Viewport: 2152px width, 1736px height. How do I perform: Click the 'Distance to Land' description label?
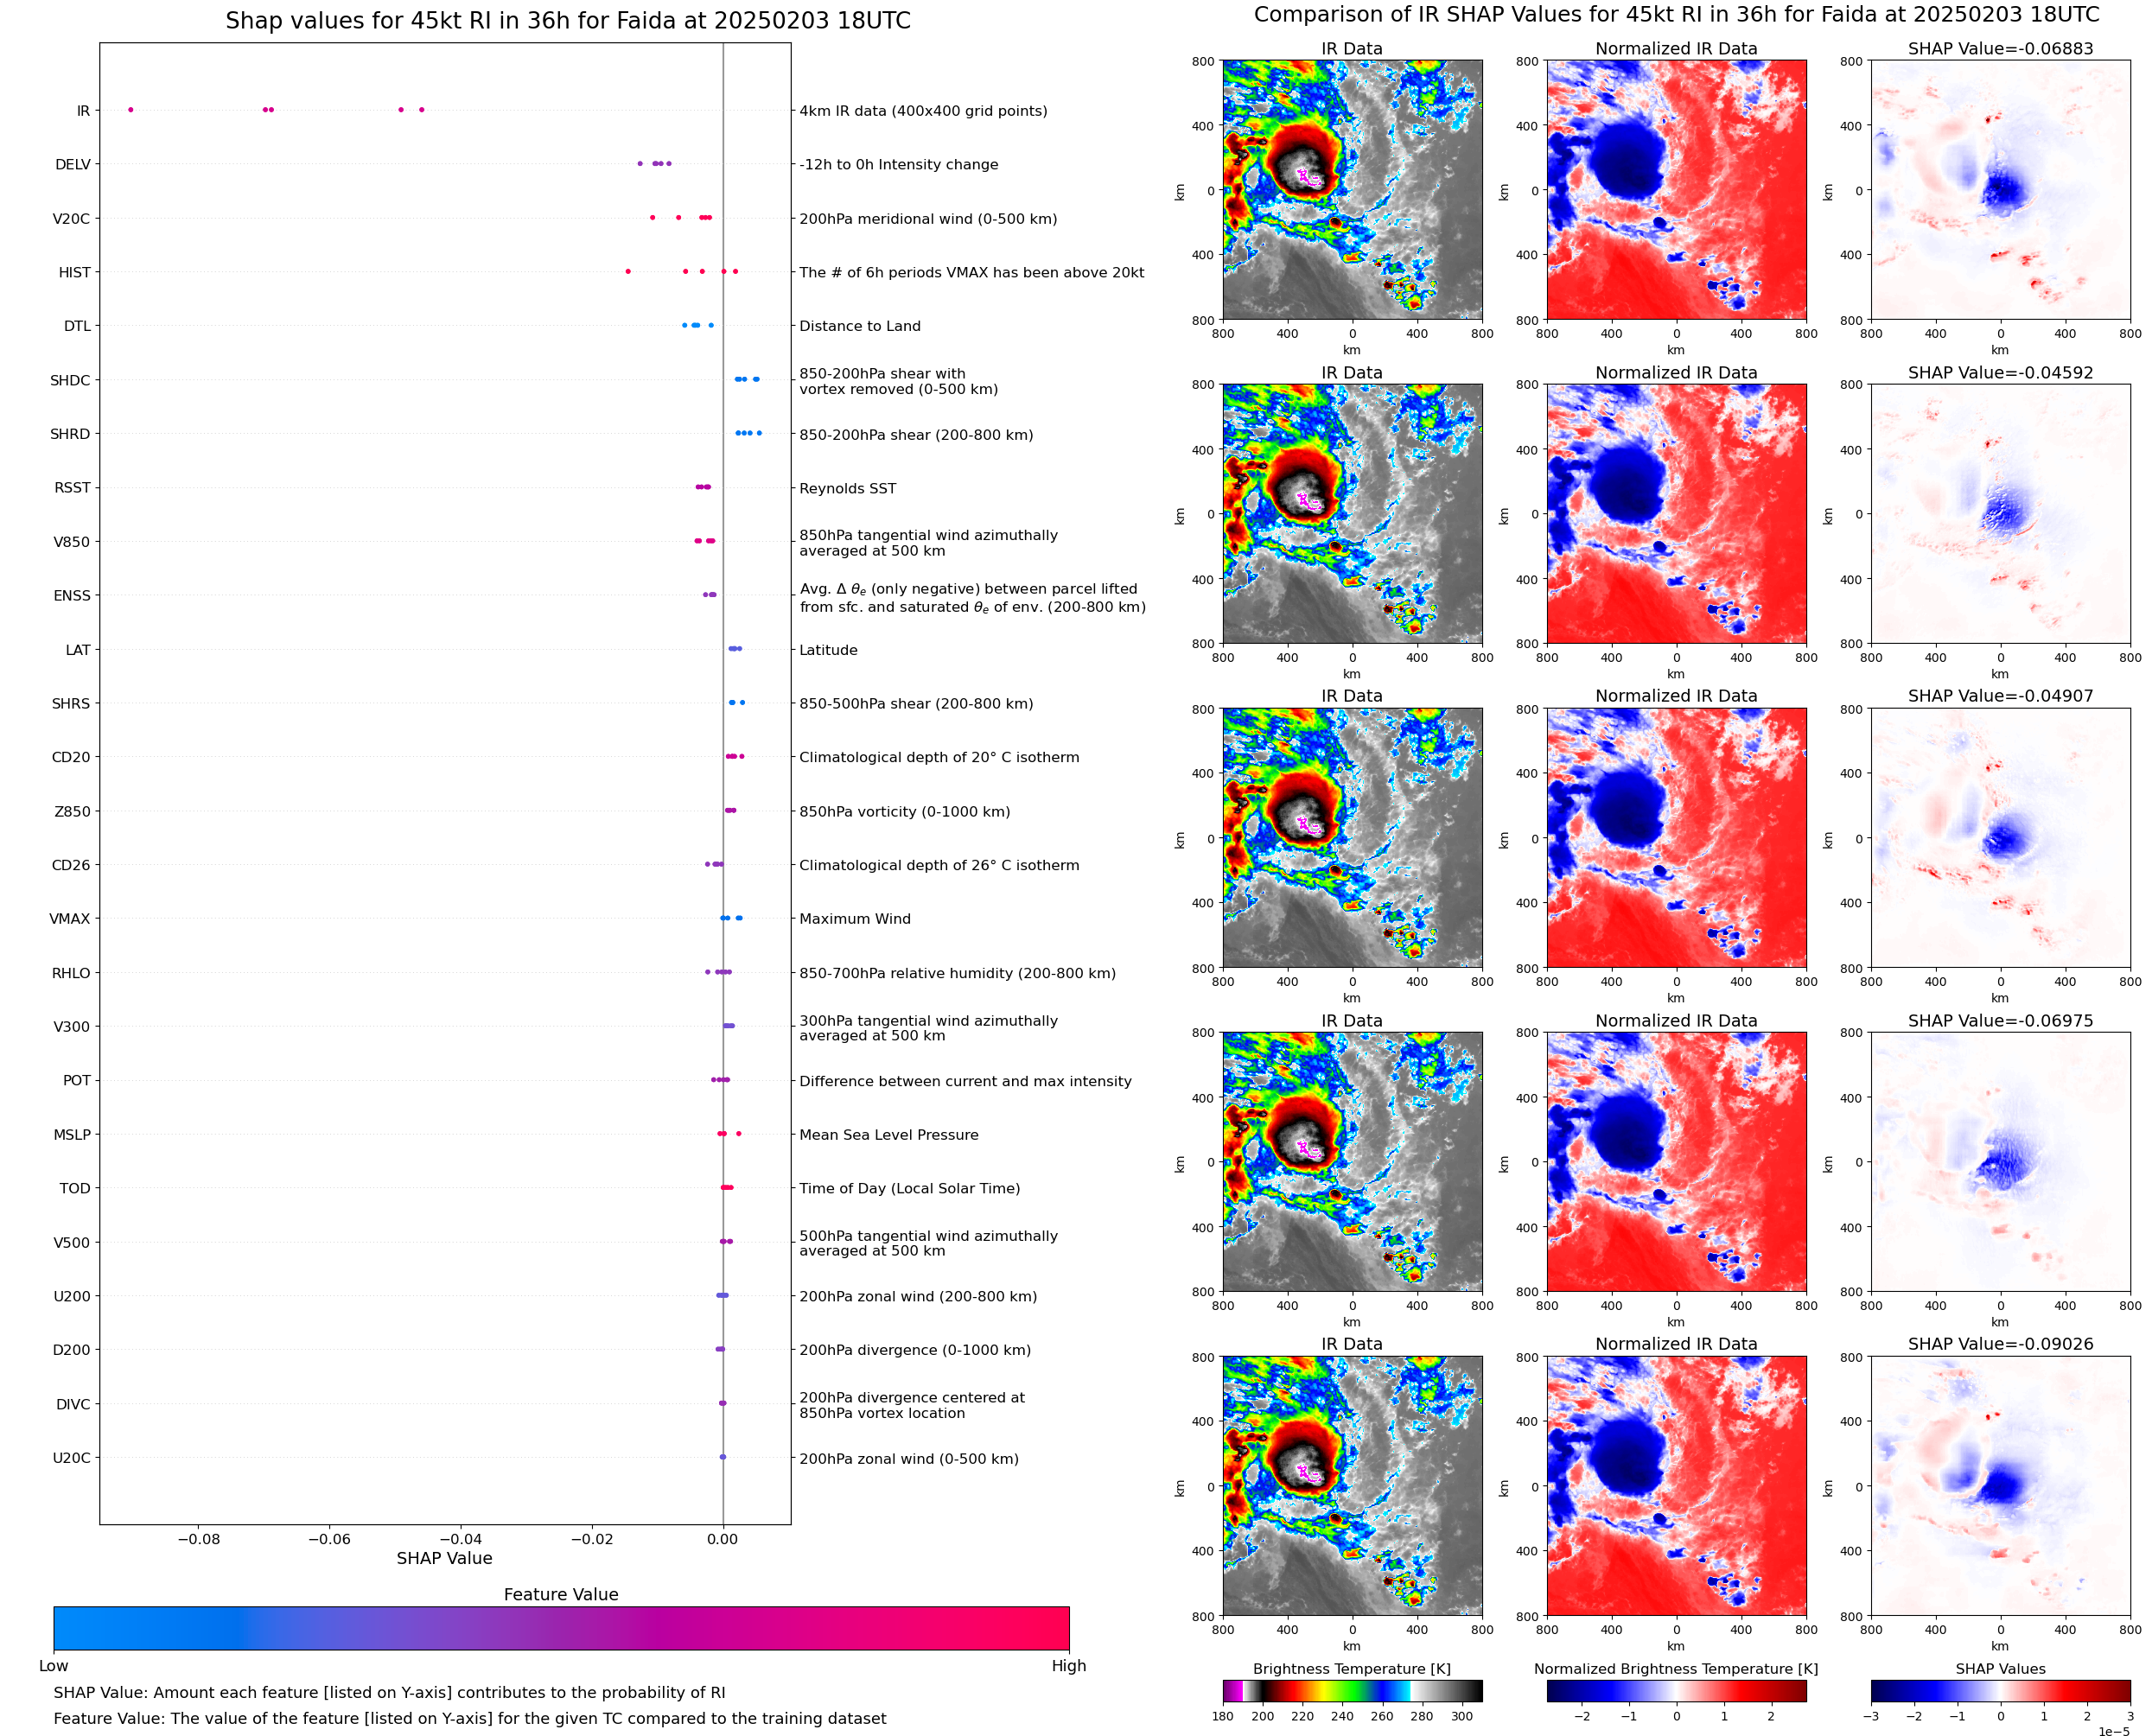click(x=860, y=326)
